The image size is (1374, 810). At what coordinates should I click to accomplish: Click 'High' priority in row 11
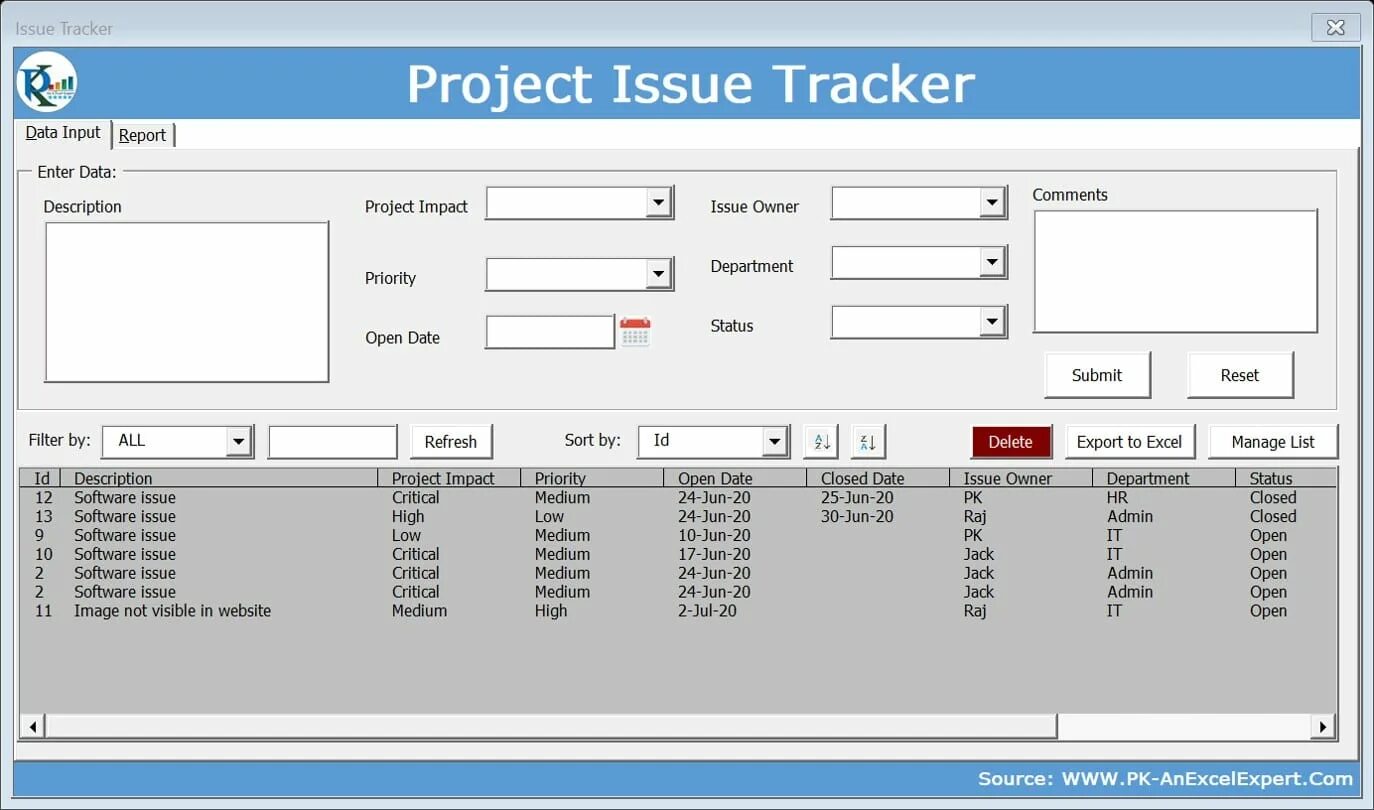(x=551, y=611)
